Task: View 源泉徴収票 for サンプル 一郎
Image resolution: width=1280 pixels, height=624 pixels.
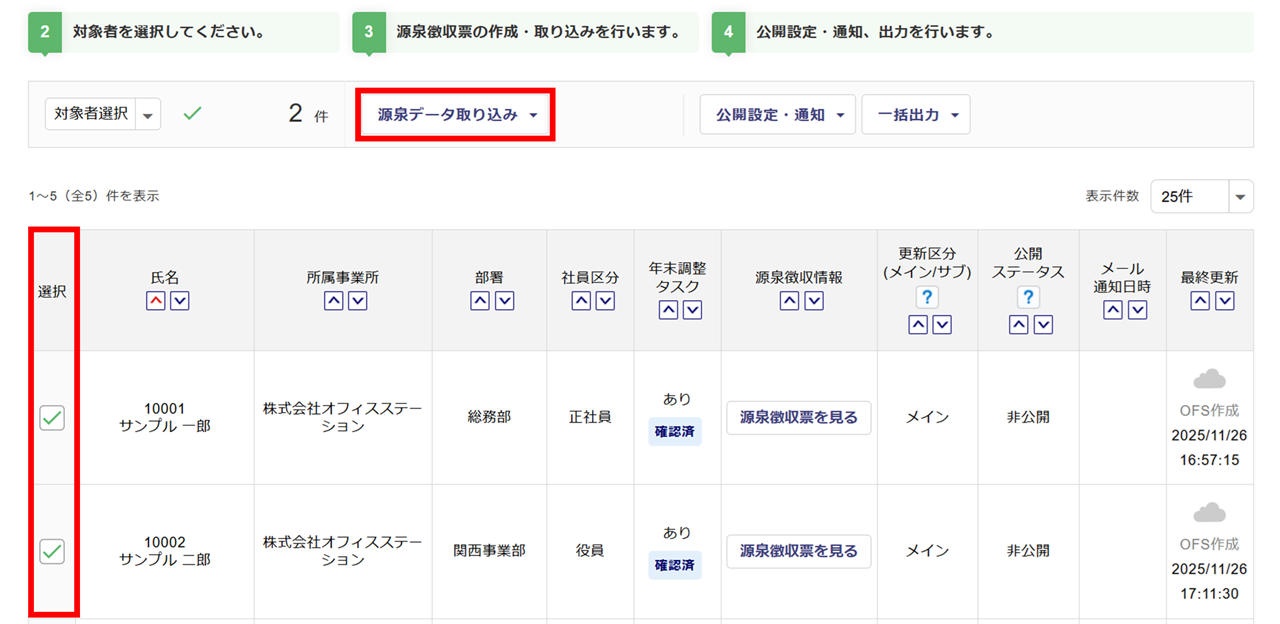Action: tap(798, 418)
